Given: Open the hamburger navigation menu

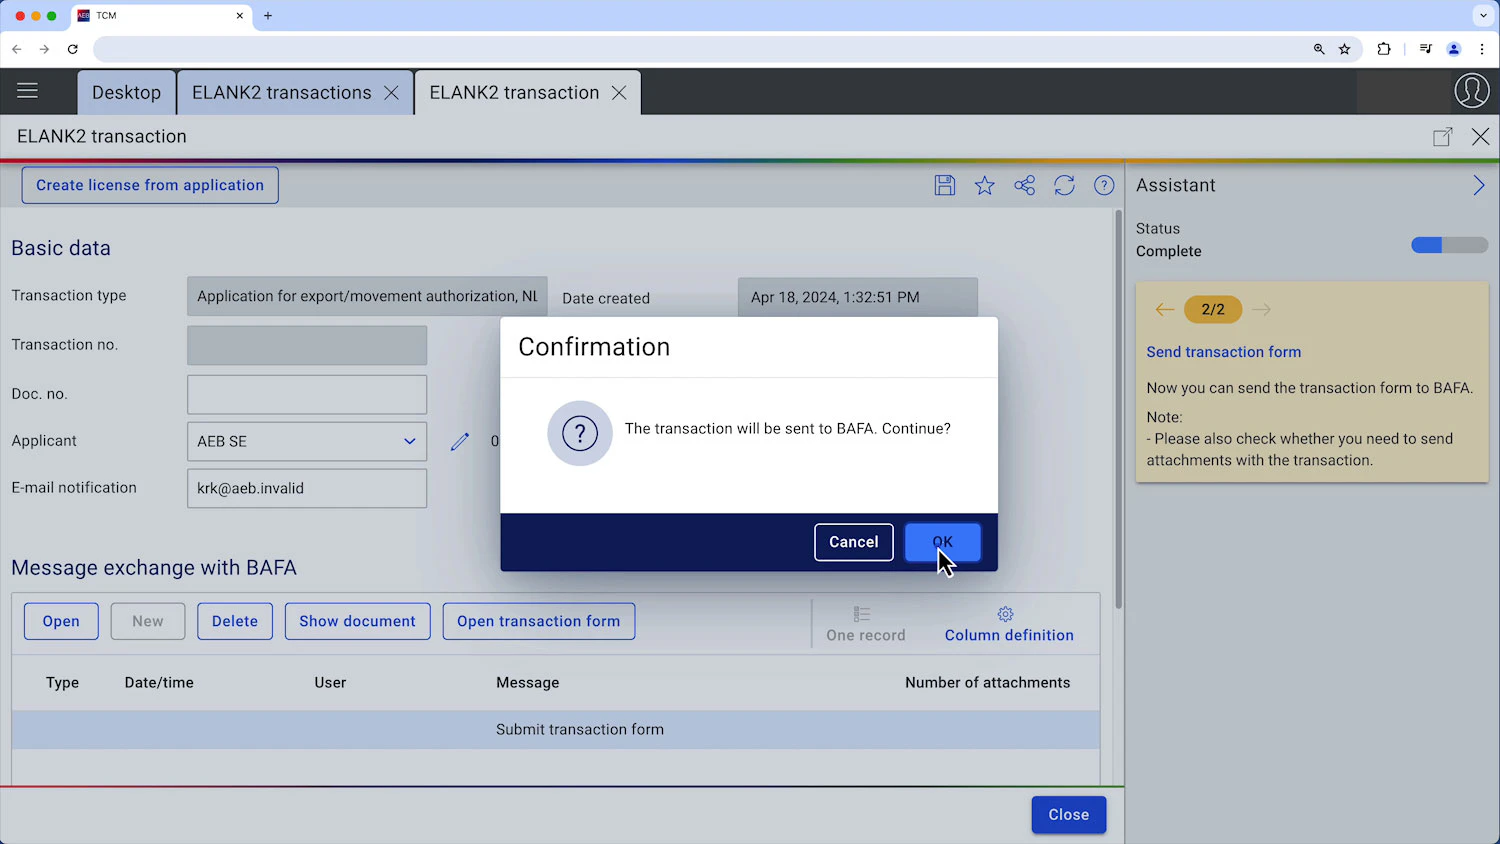Looking at the screenshot, I should 27,90.
